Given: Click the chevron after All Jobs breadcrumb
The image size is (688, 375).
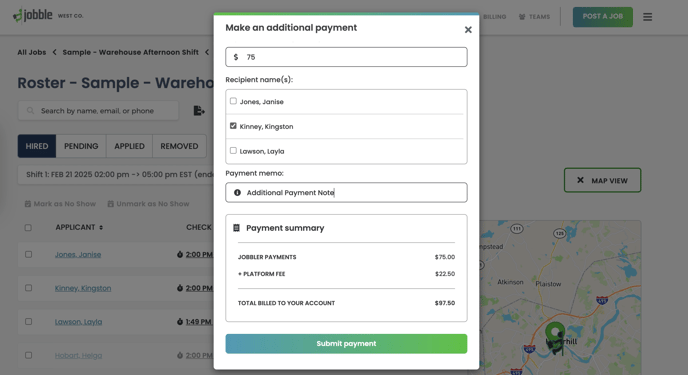Looking at the screenshot, I should point(54,52).
